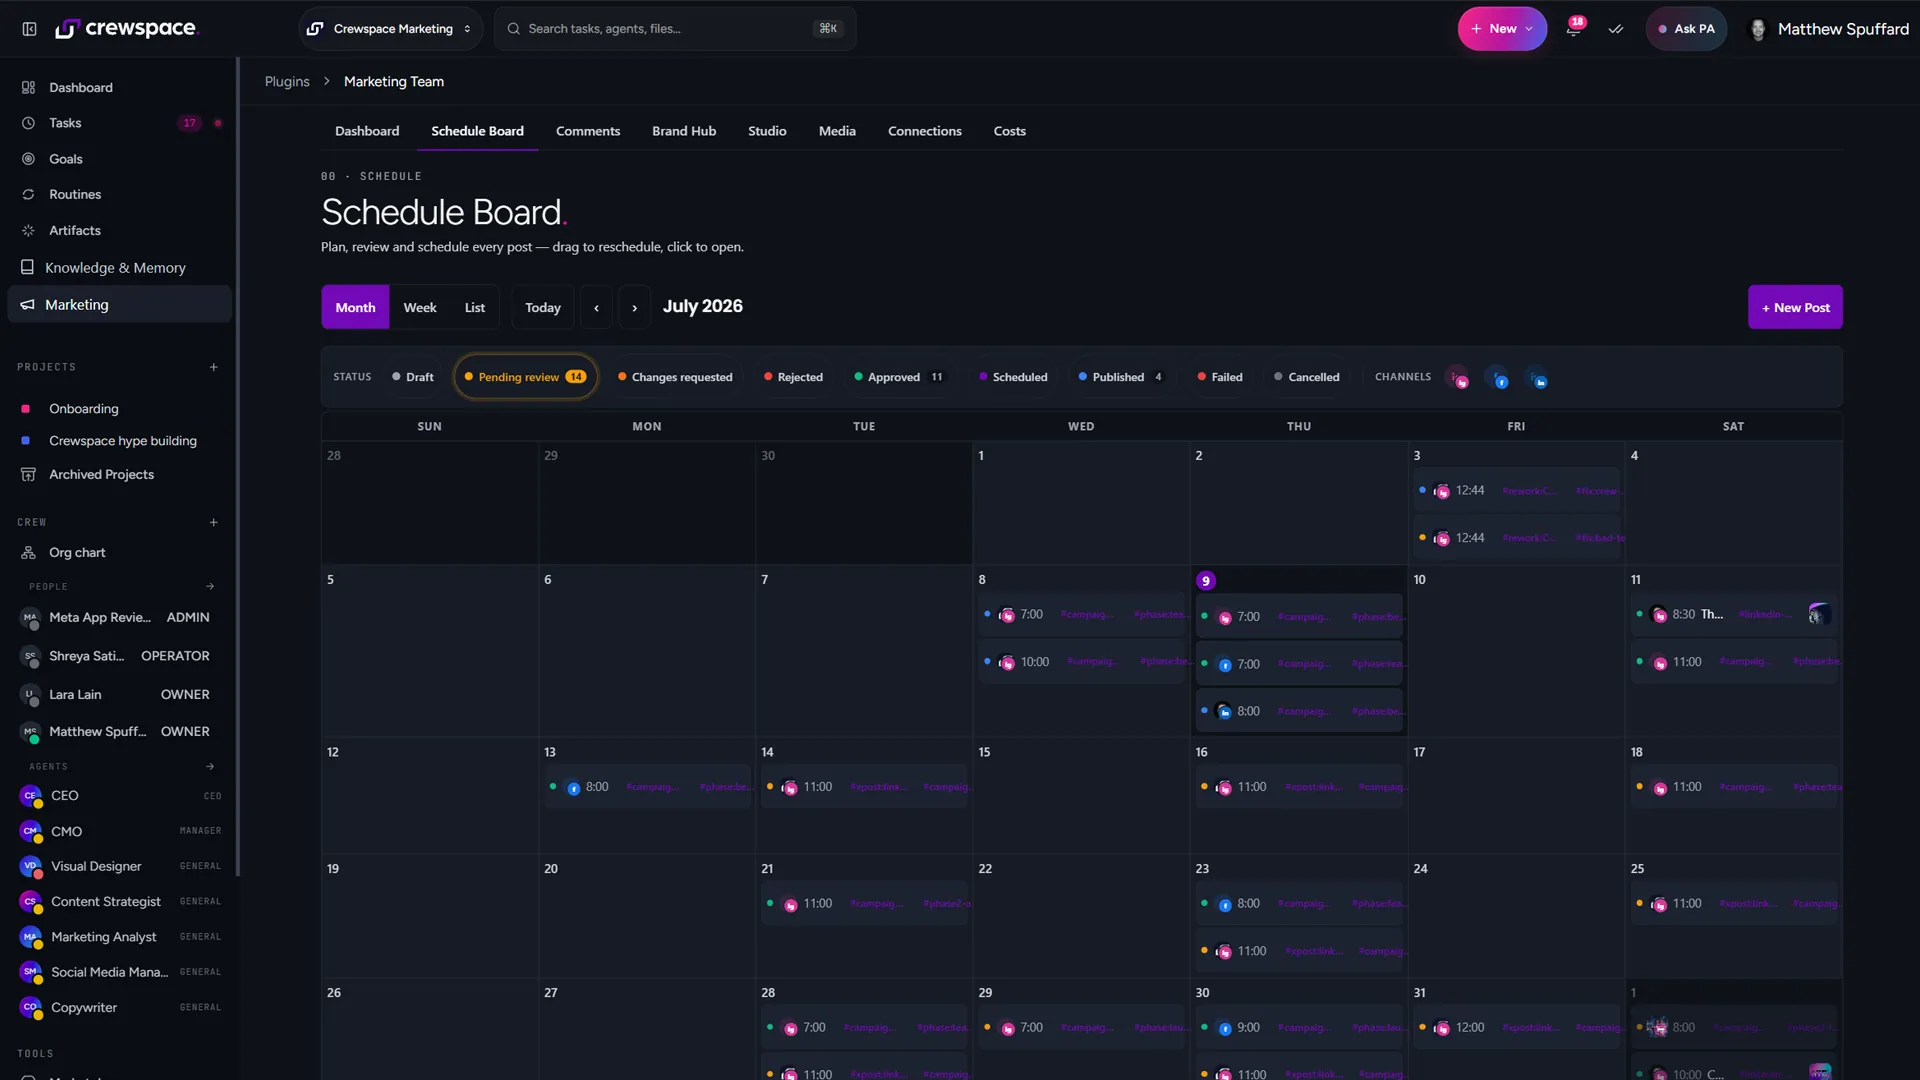Select Marketing in the sidebar

pos(120,304)
